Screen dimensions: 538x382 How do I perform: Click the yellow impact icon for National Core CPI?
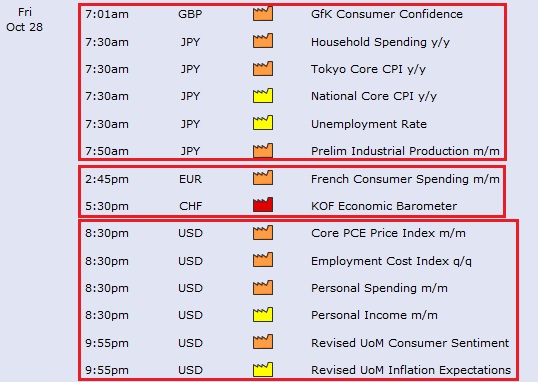pyautogui.click(x=263, y=96)
